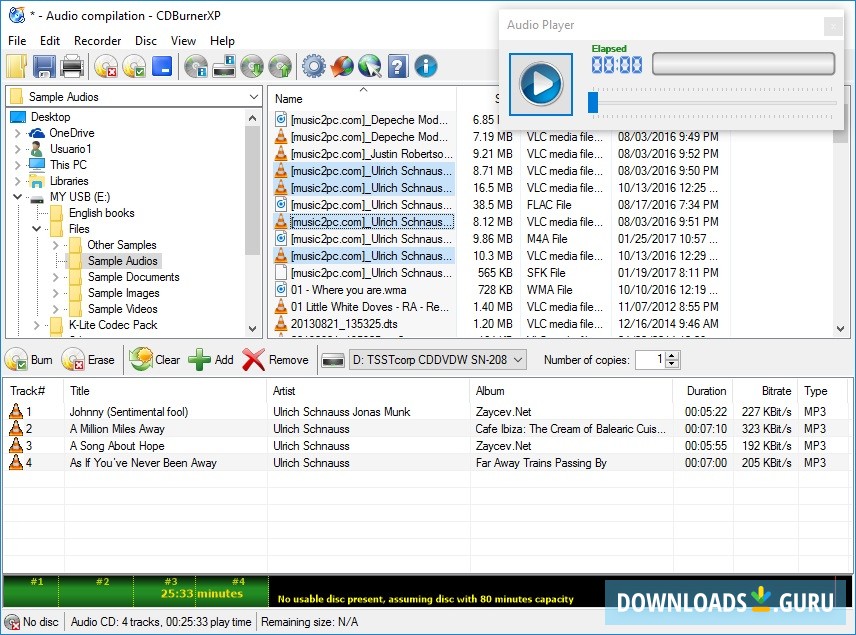Viewport: 856px width, 635px height.
Task: Expand the This PC tree node
Action: tap(17, 165)
